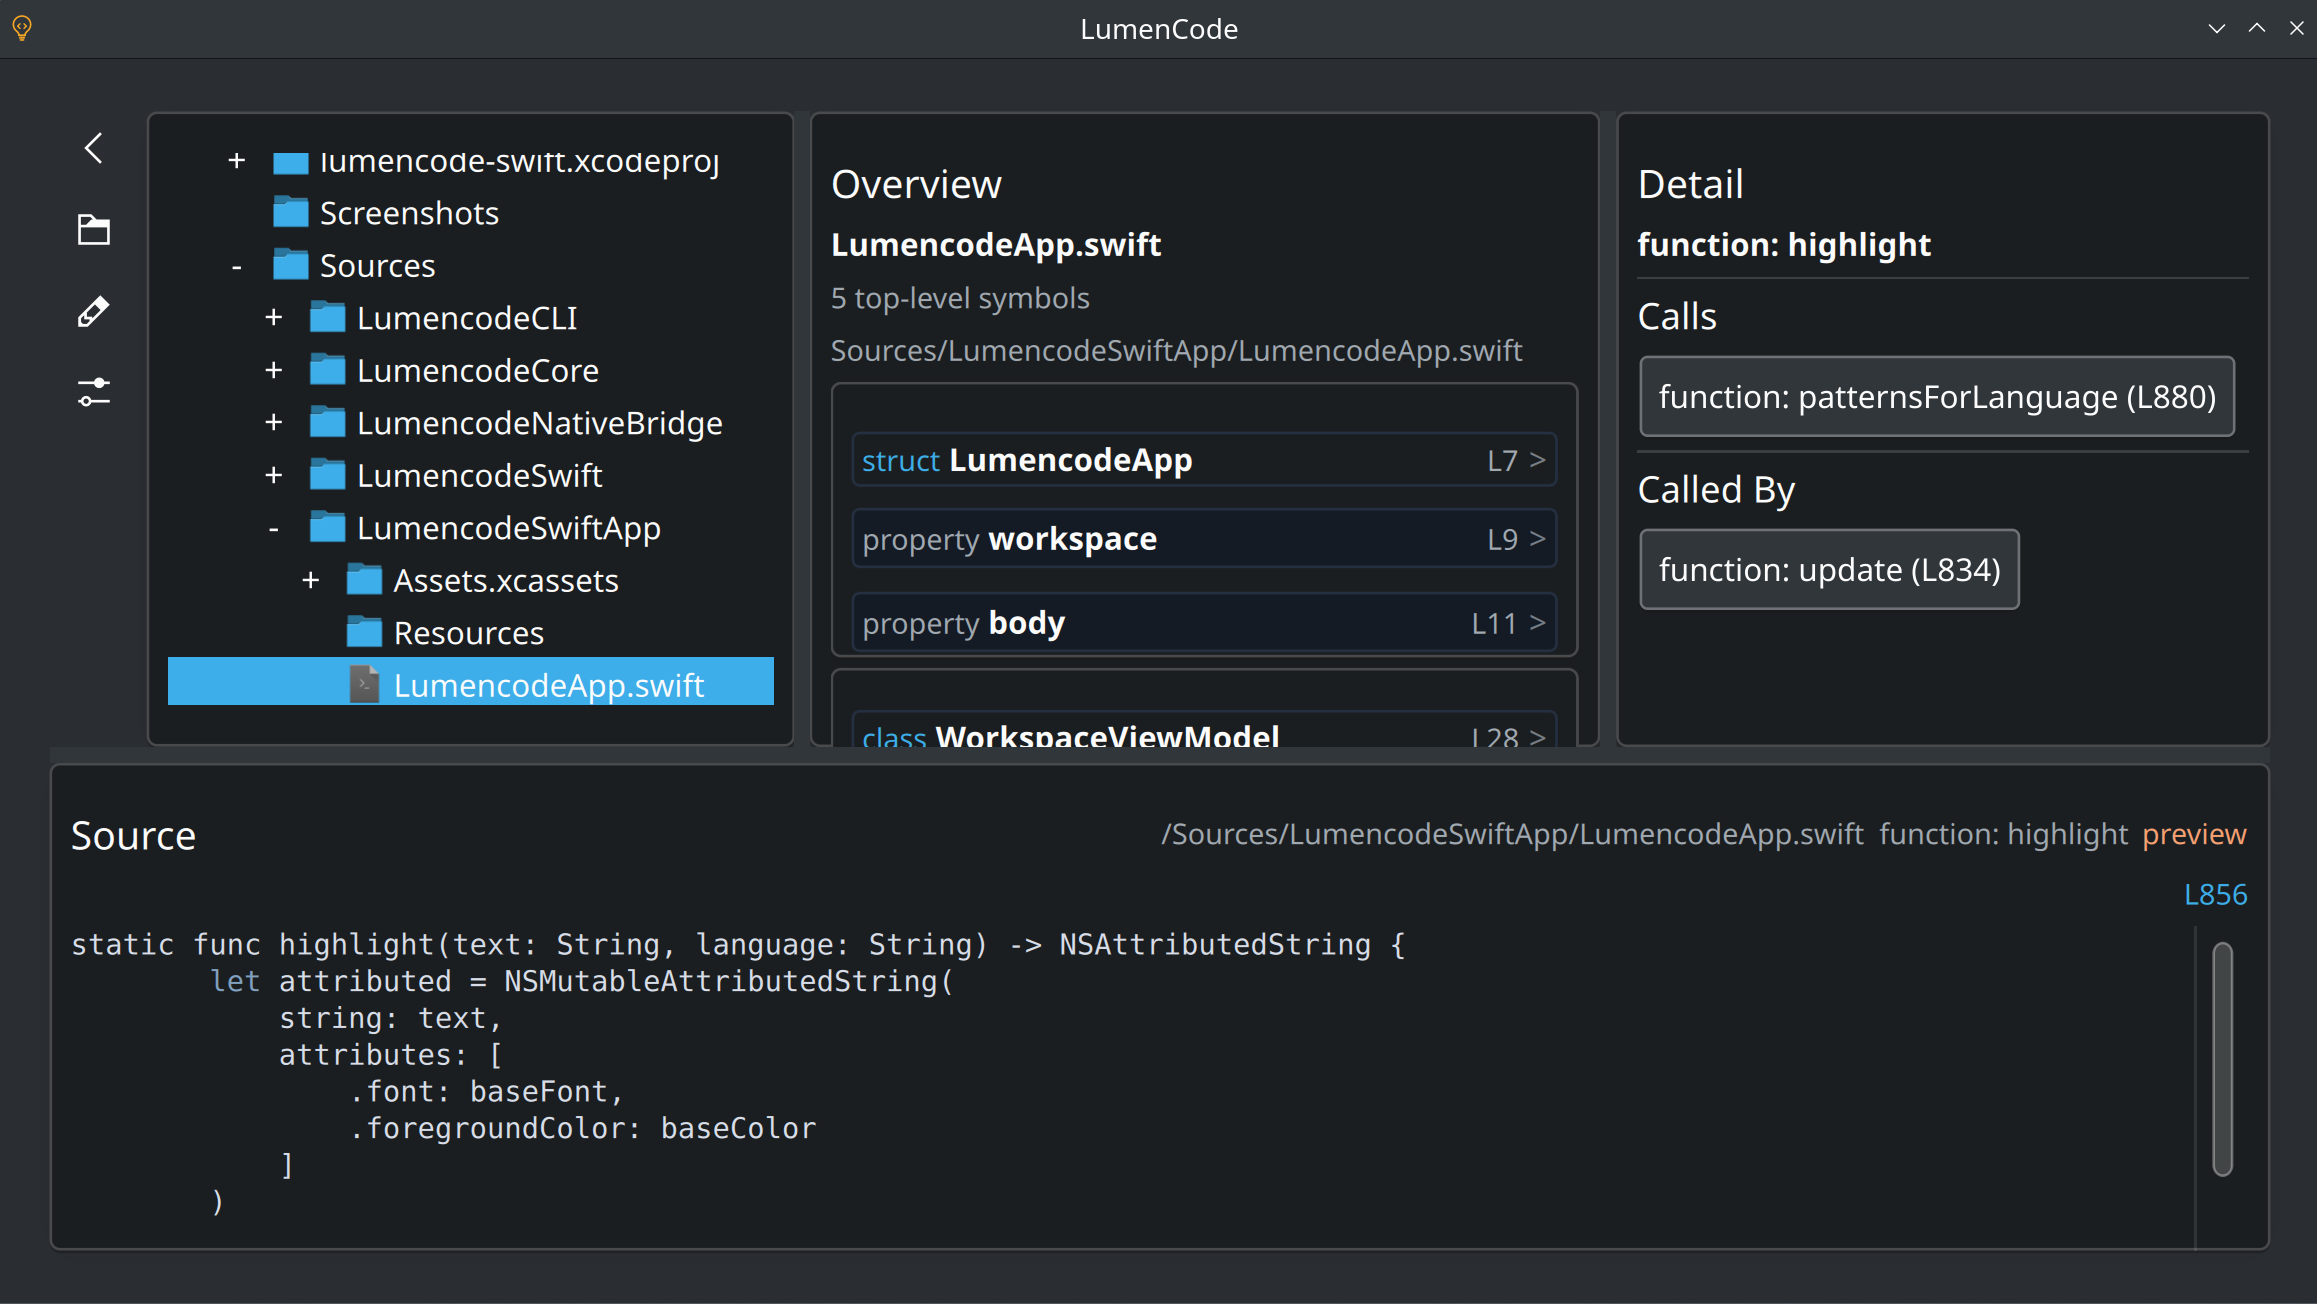The height and width of the screenshot is (1304, 2317).
Task: Click the Assets.xcassets folder icon
Action: [364, 580]
